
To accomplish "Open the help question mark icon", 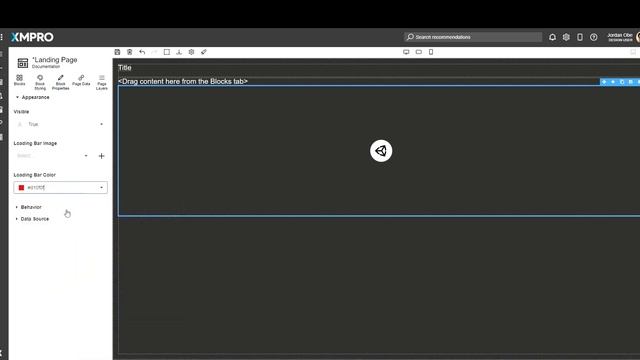I will (594, 37).
